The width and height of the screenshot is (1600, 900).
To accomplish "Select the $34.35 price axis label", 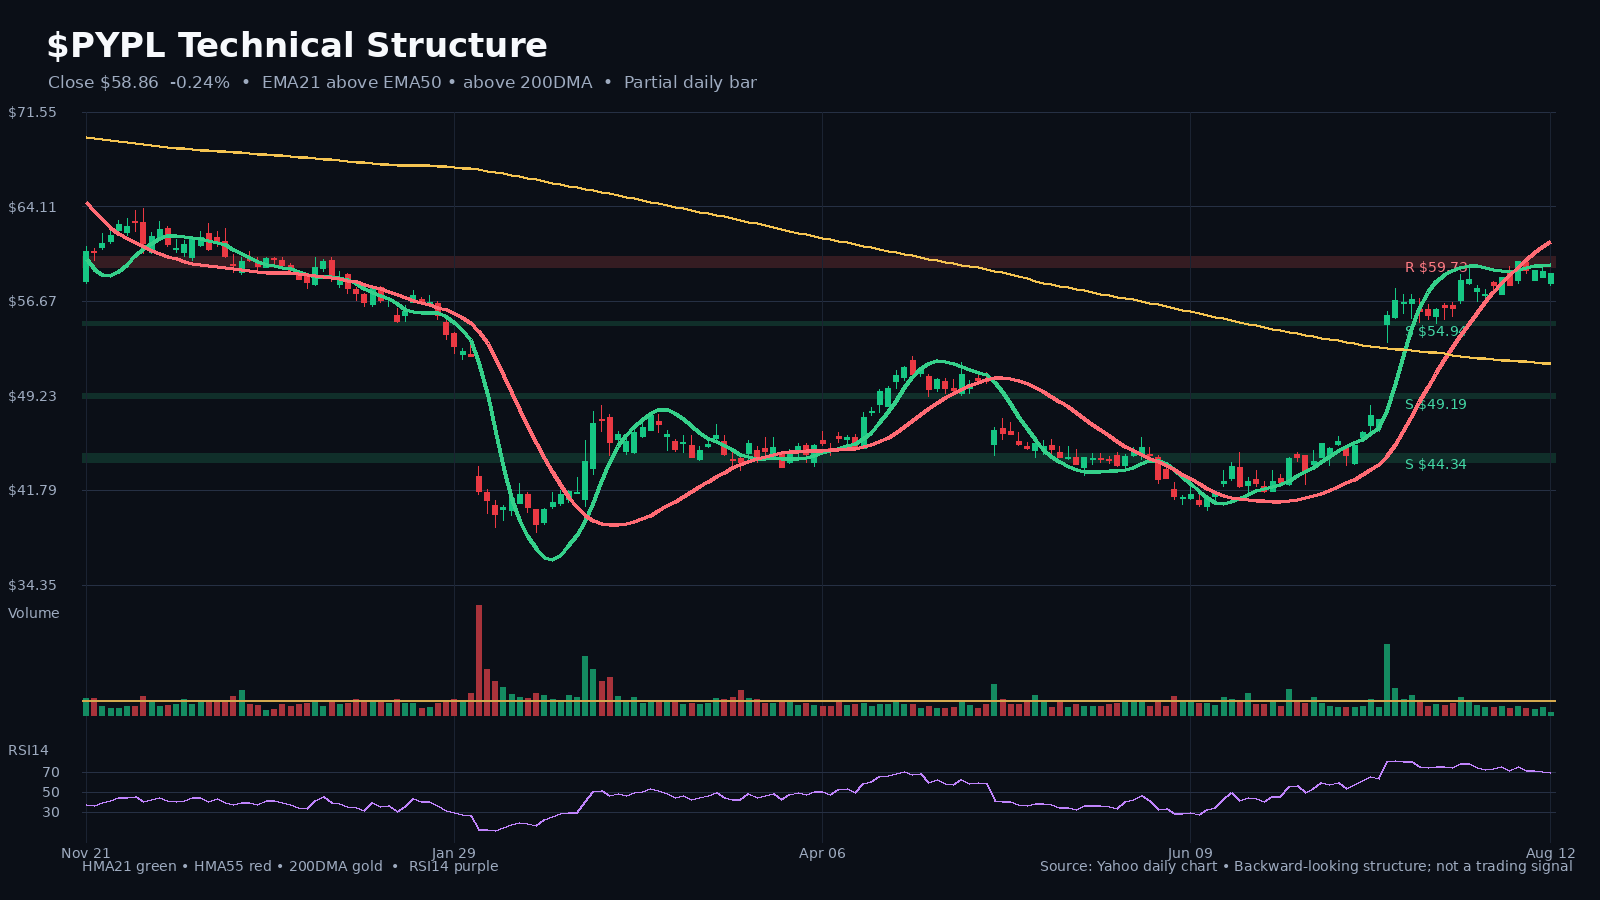I will 32,585.
